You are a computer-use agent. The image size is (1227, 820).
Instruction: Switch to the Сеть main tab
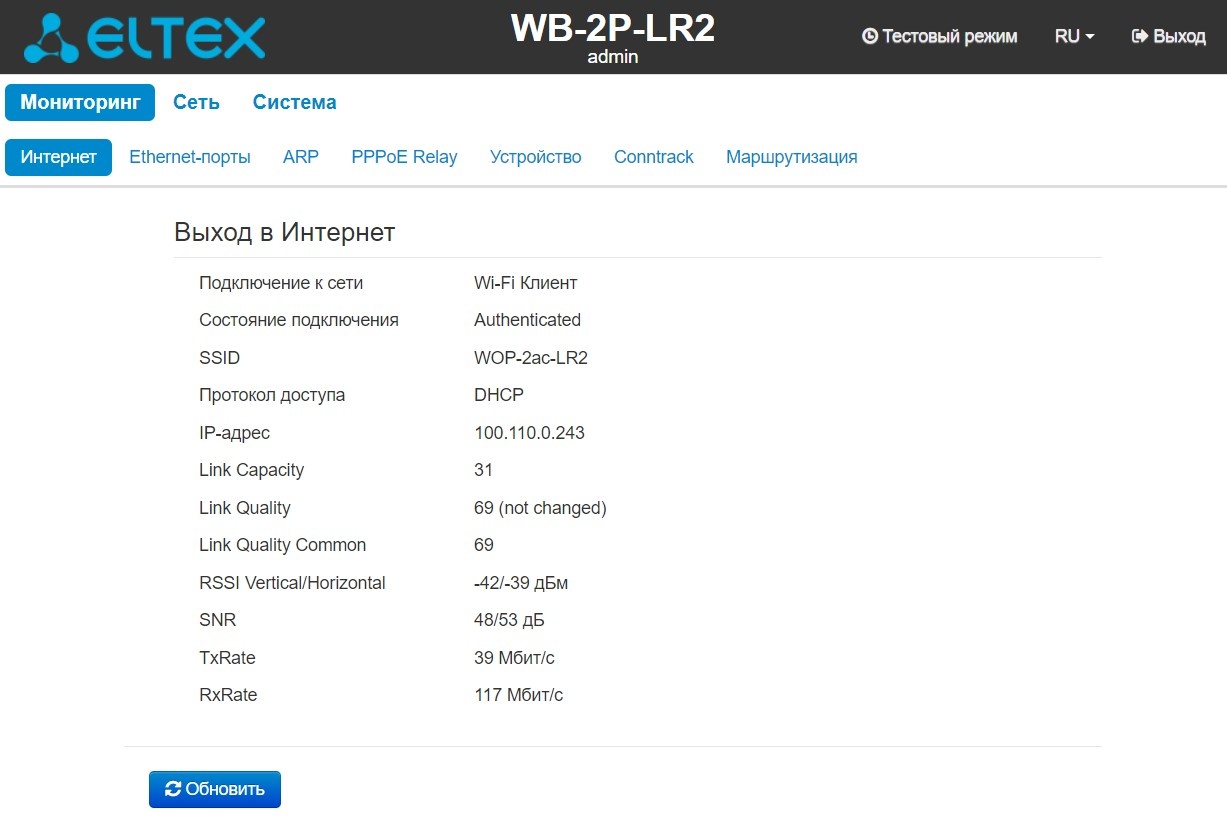click(196, 102)
